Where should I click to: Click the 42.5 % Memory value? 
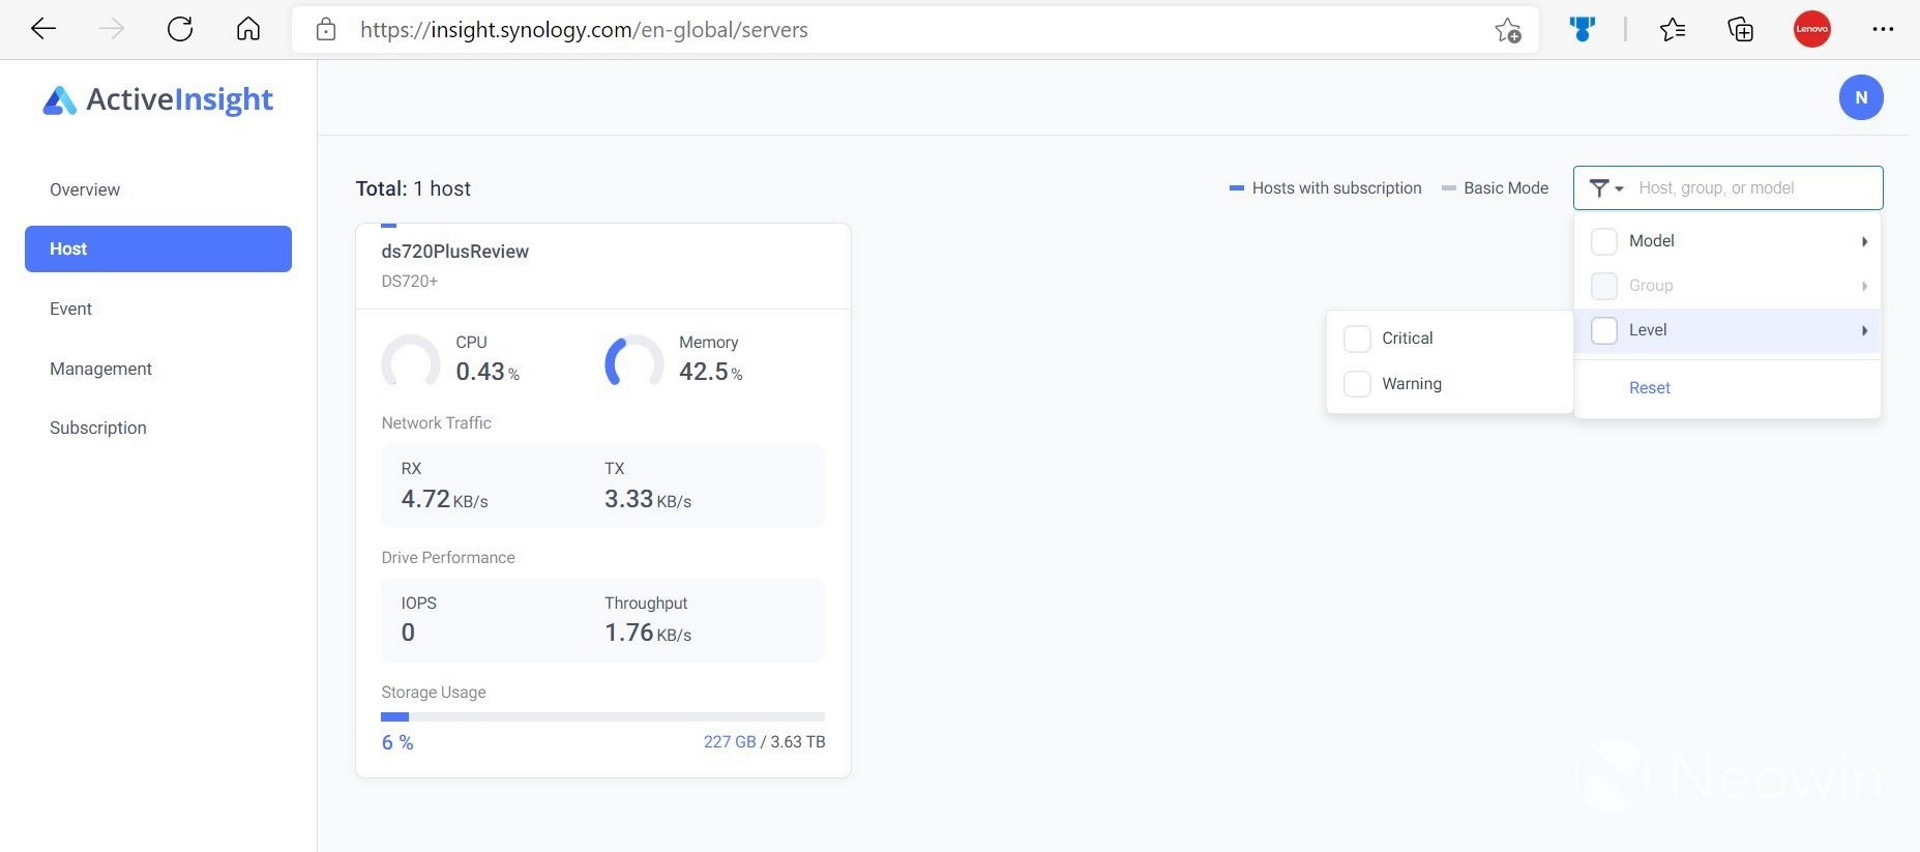click(710, 372)
